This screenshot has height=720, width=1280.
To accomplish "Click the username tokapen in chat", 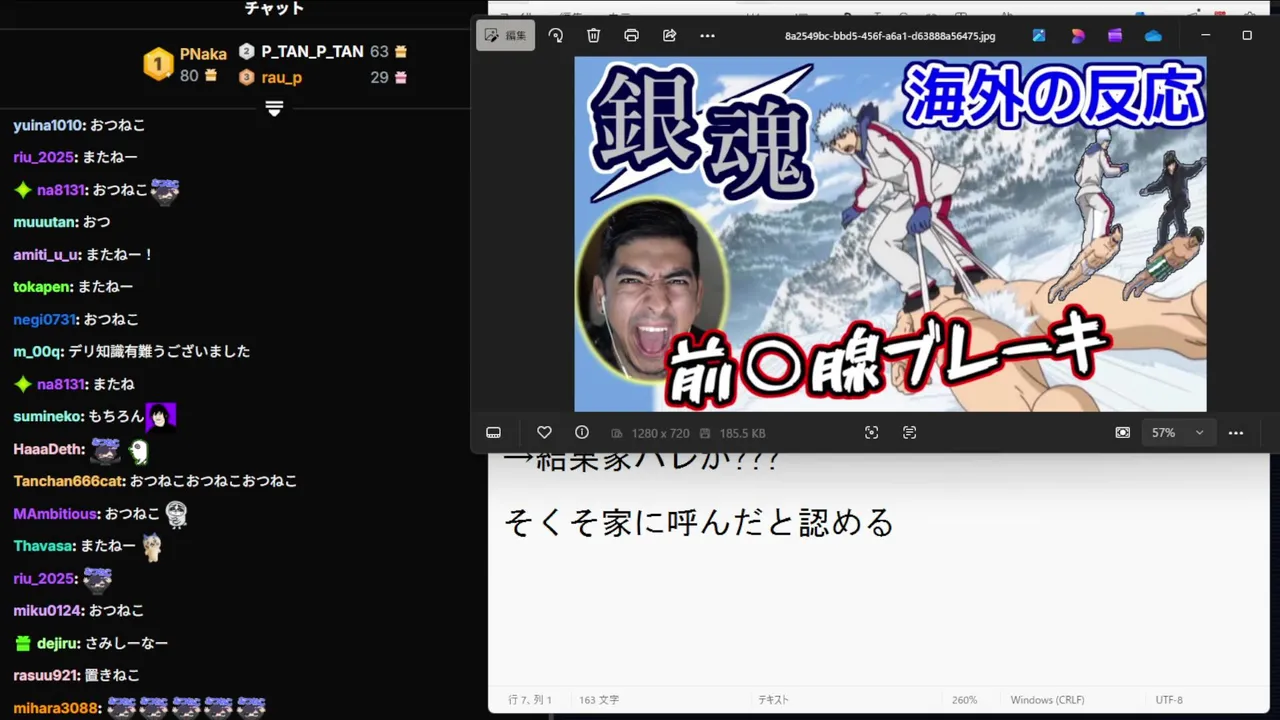I will pos(42,287).
